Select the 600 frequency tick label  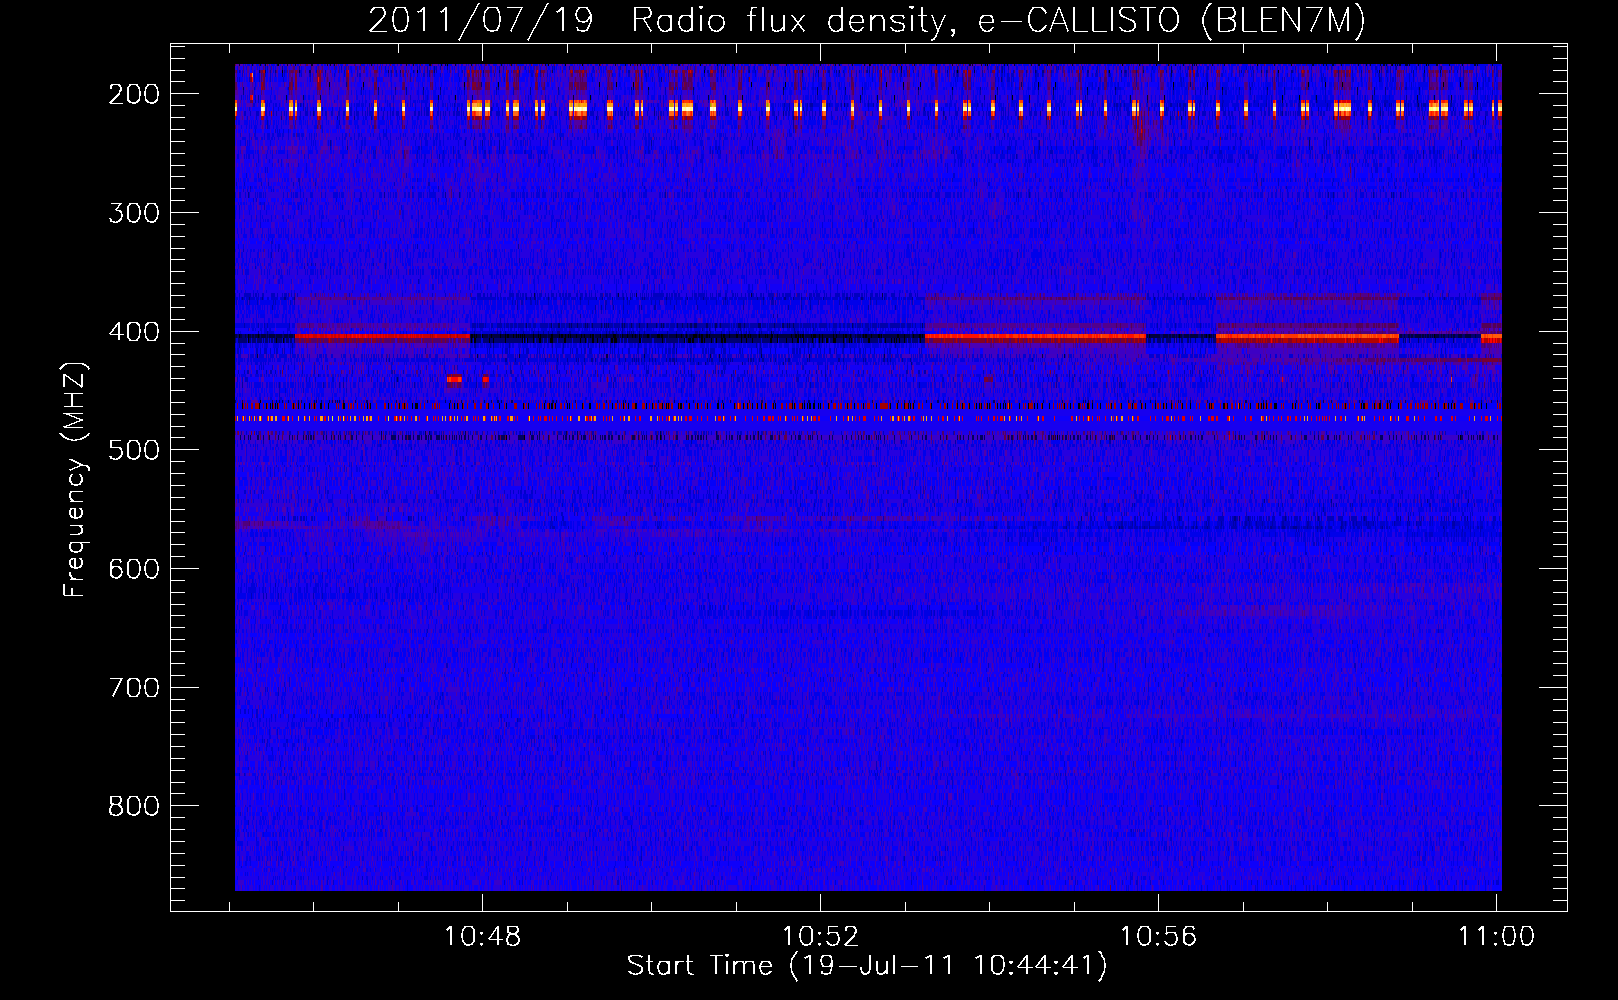[x=134, y=569]
